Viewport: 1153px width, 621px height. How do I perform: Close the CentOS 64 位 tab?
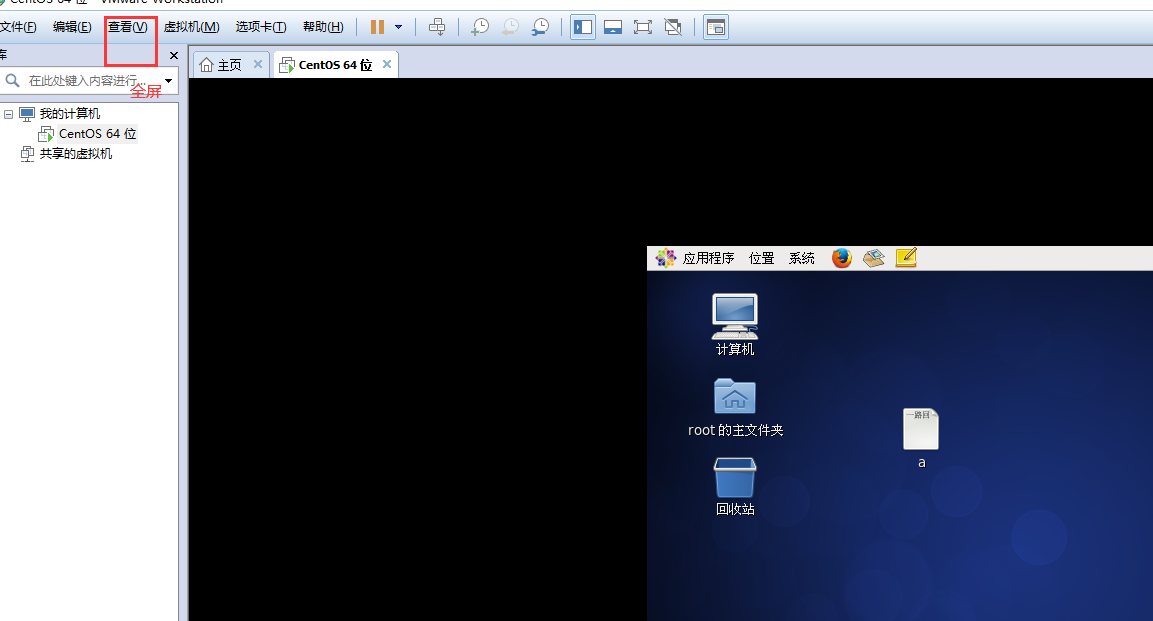(387, 64)
